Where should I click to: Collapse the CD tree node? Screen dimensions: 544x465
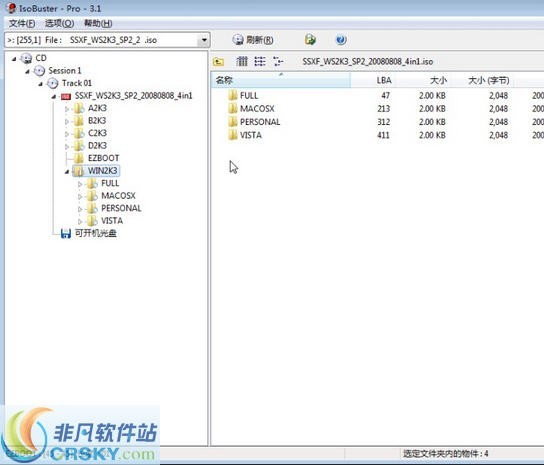[x=14, y=59]
